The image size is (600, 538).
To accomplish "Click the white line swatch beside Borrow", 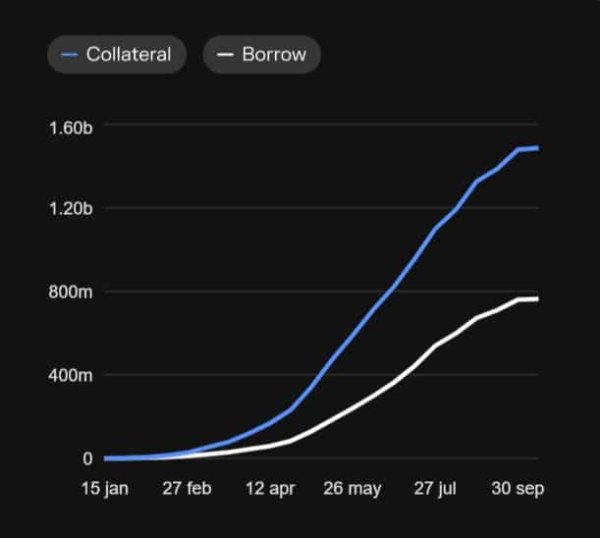I will (x=225, y=55).
